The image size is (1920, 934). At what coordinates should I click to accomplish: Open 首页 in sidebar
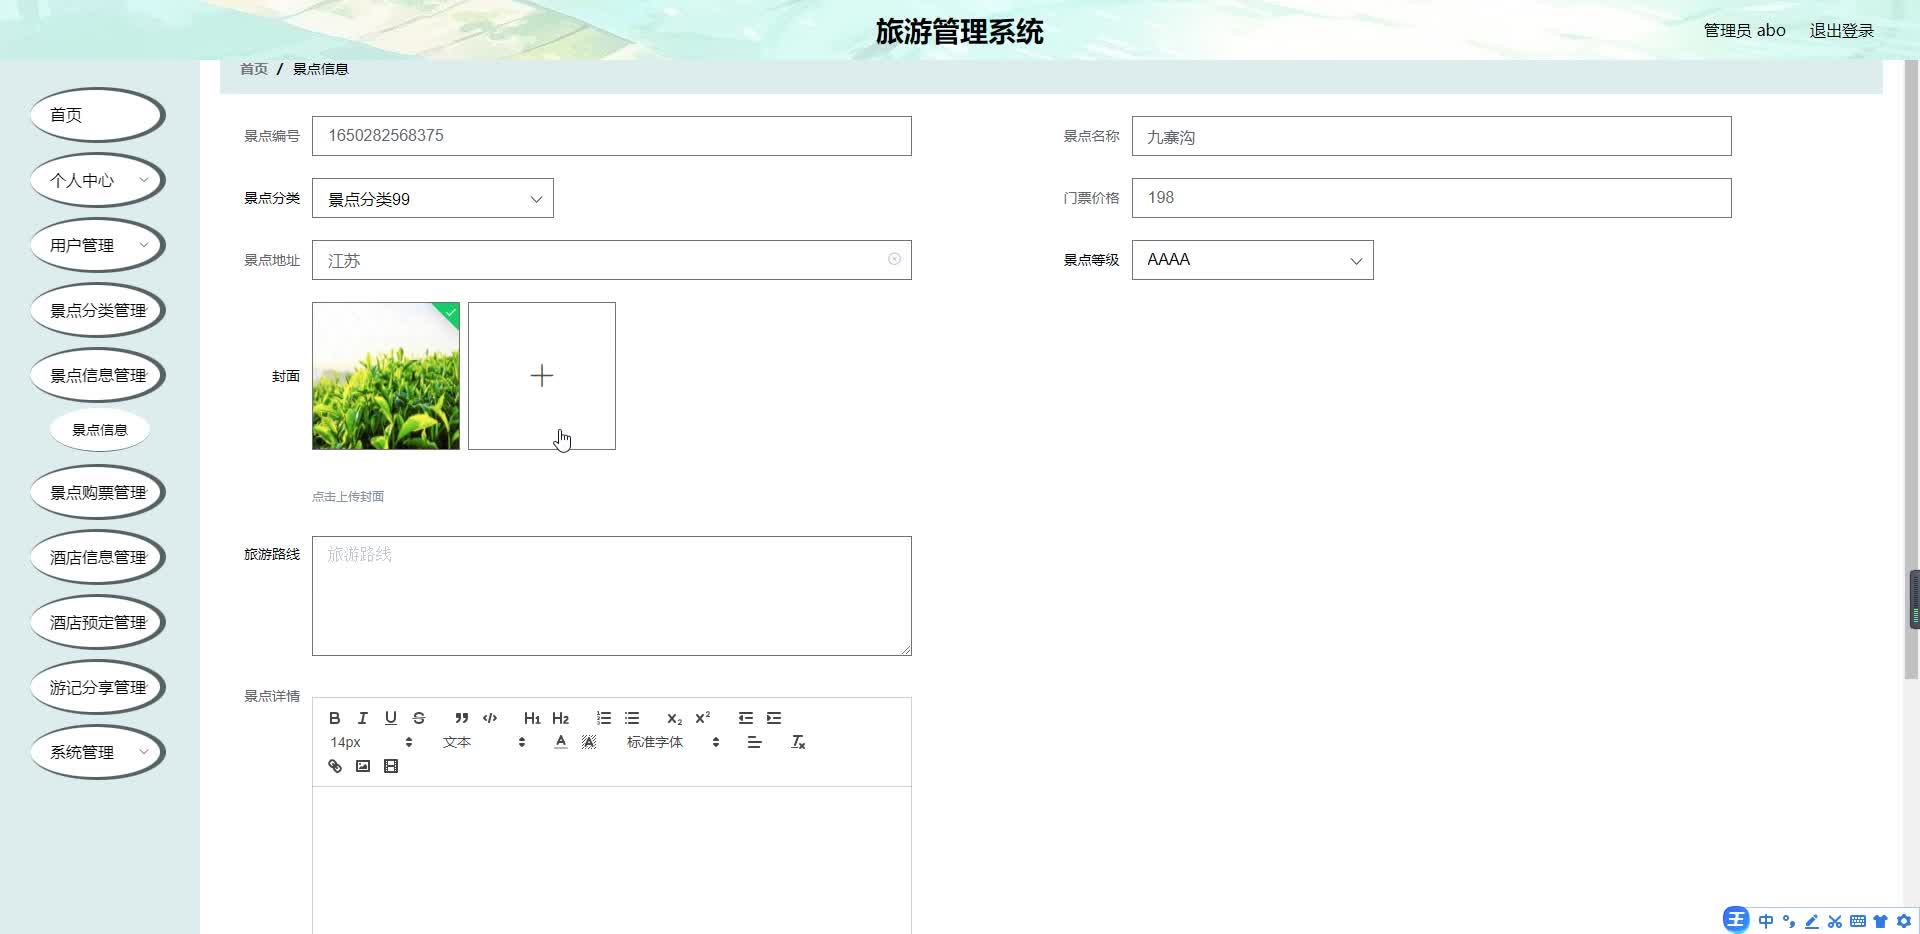coord(98,115)
